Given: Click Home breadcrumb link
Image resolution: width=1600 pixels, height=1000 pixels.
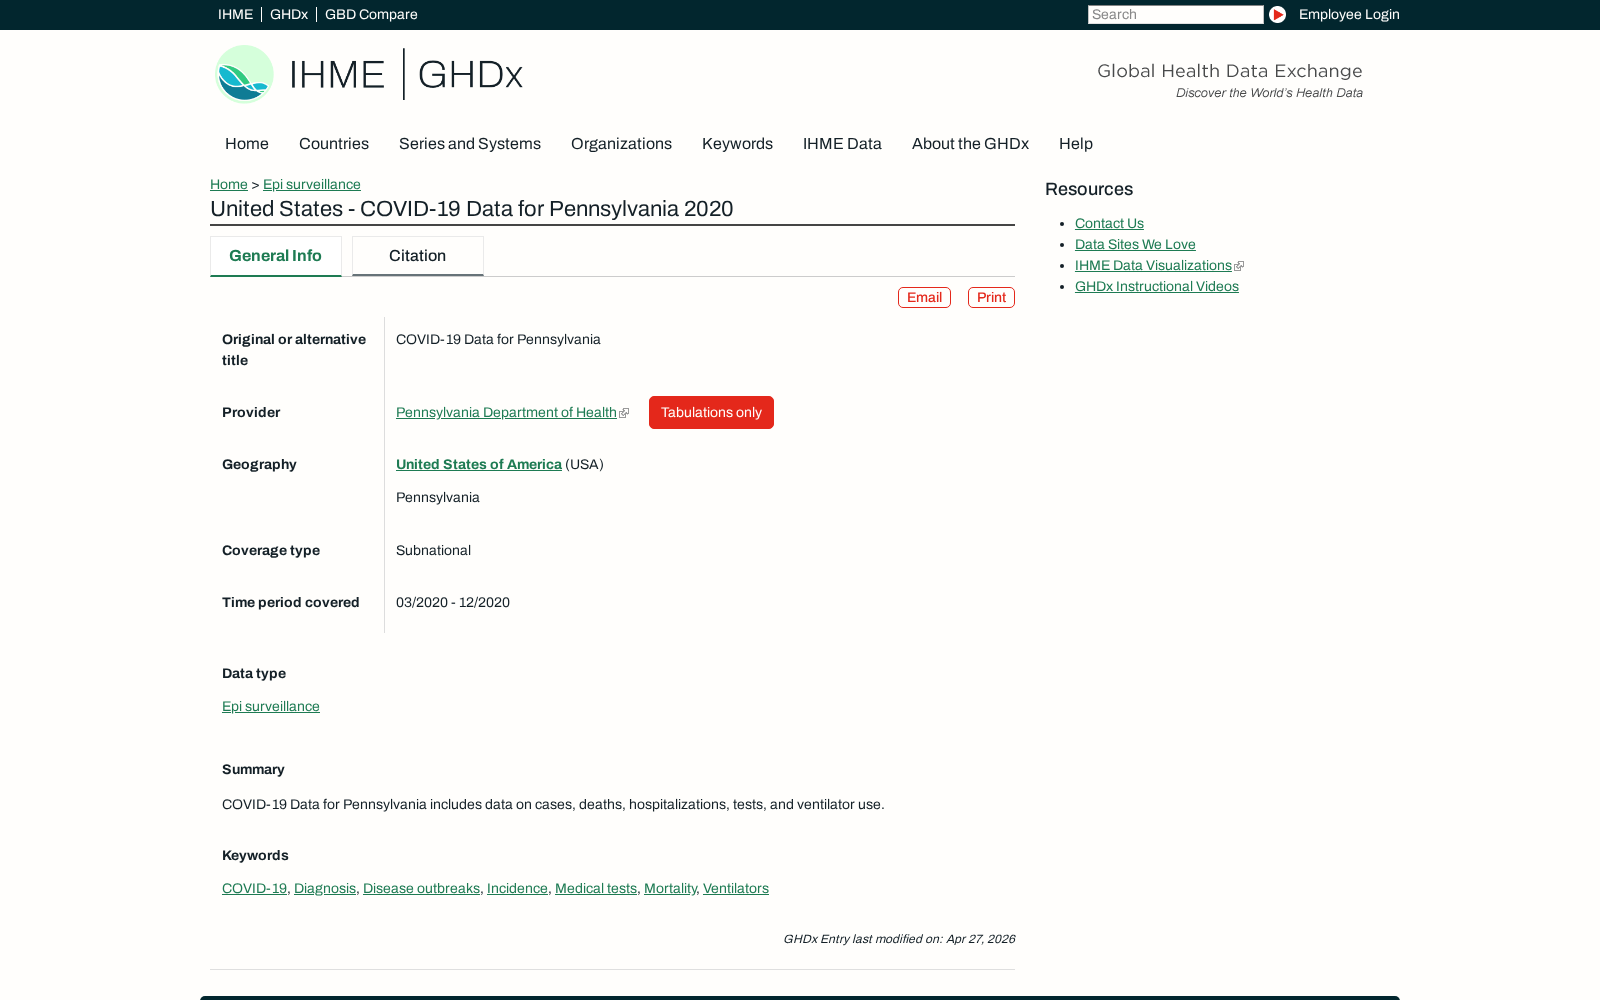Looking at the screenshot, I should coord(229,185).
